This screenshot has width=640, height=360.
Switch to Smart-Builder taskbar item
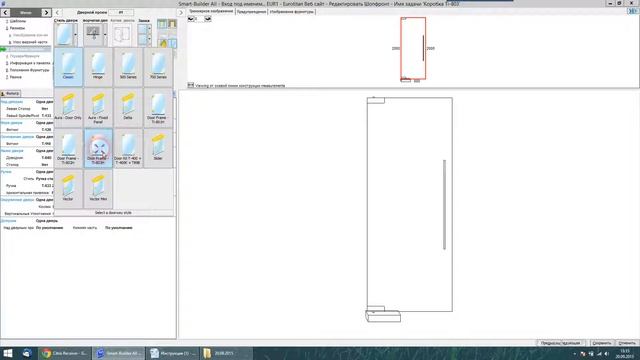(x=119, y=353)
